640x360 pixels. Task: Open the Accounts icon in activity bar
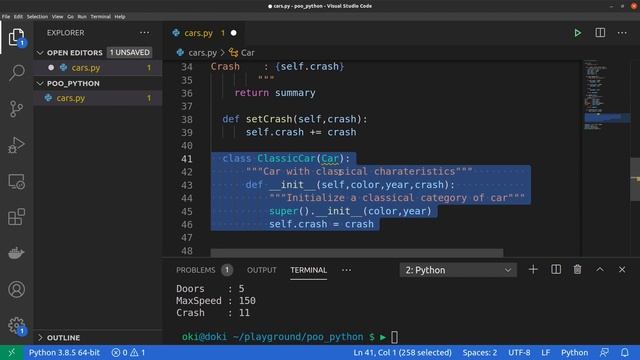click(16, 289)
